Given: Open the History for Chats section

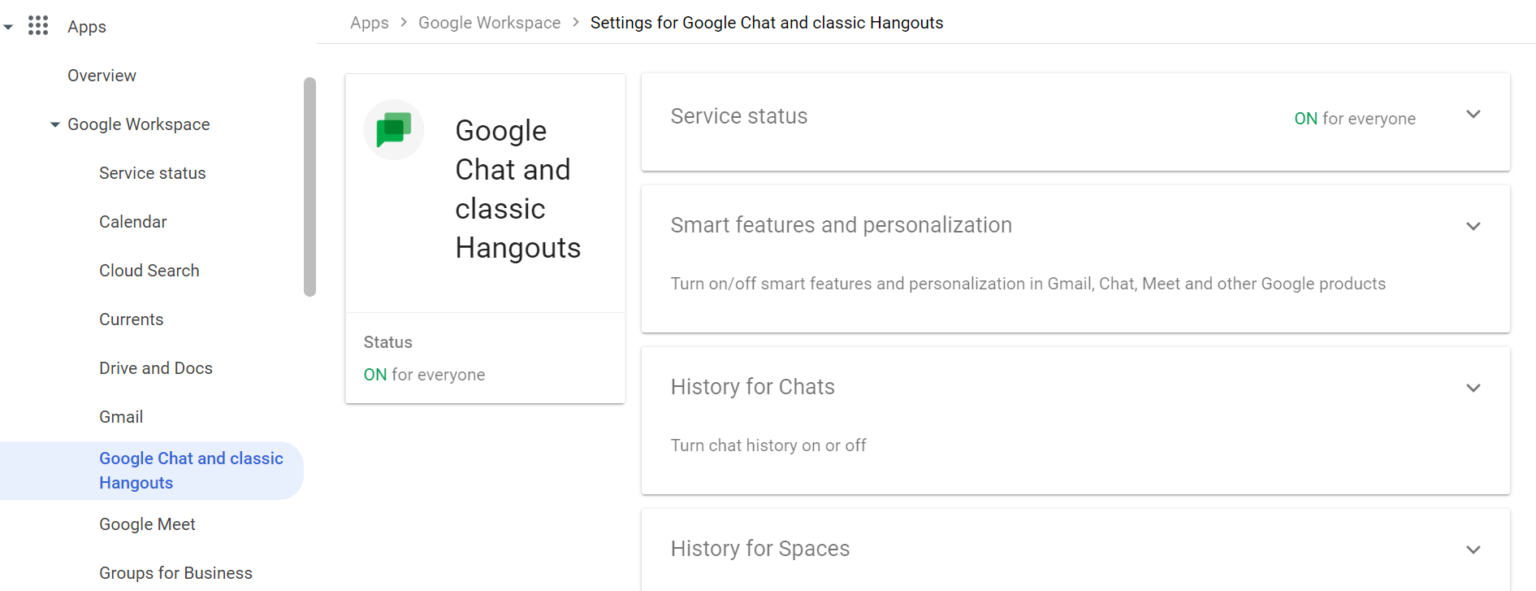Looking at the screenshot, I should click(1473, 387).
